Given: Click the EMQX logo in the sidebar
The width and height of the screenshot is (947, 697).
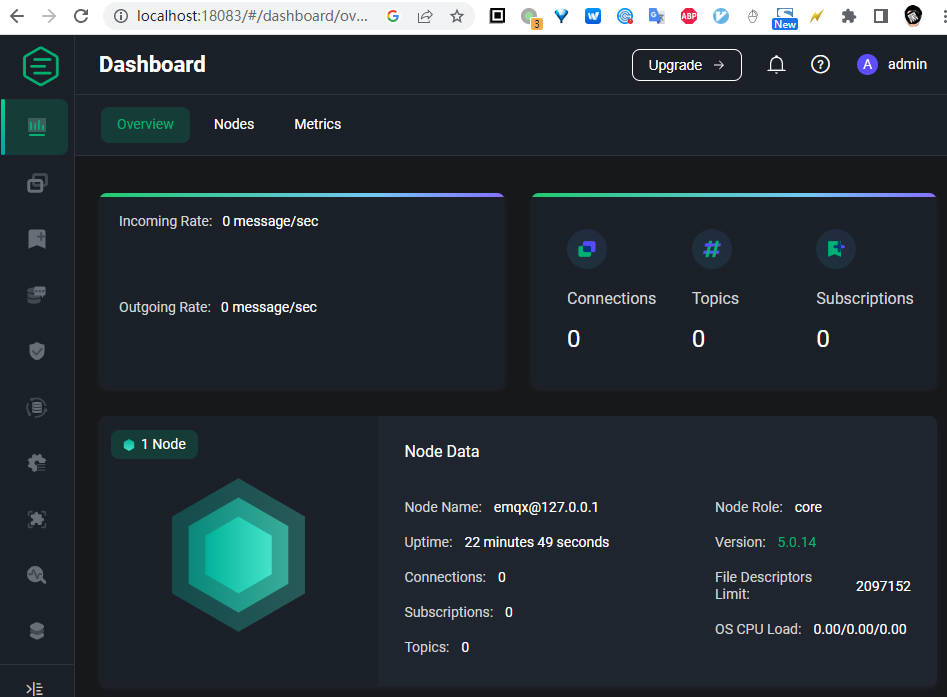Looking at the screenshot, I should [41, 66].
